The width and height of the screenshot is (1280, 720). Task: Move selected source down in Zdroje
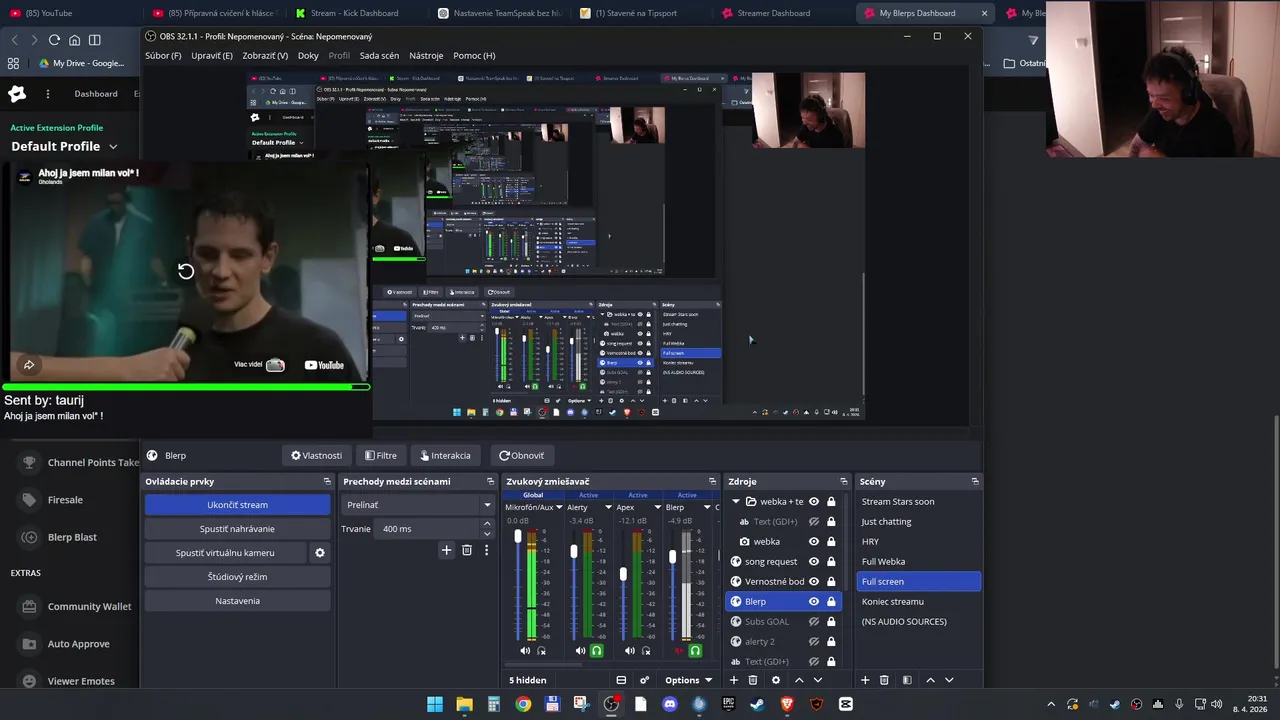[817, 680]
